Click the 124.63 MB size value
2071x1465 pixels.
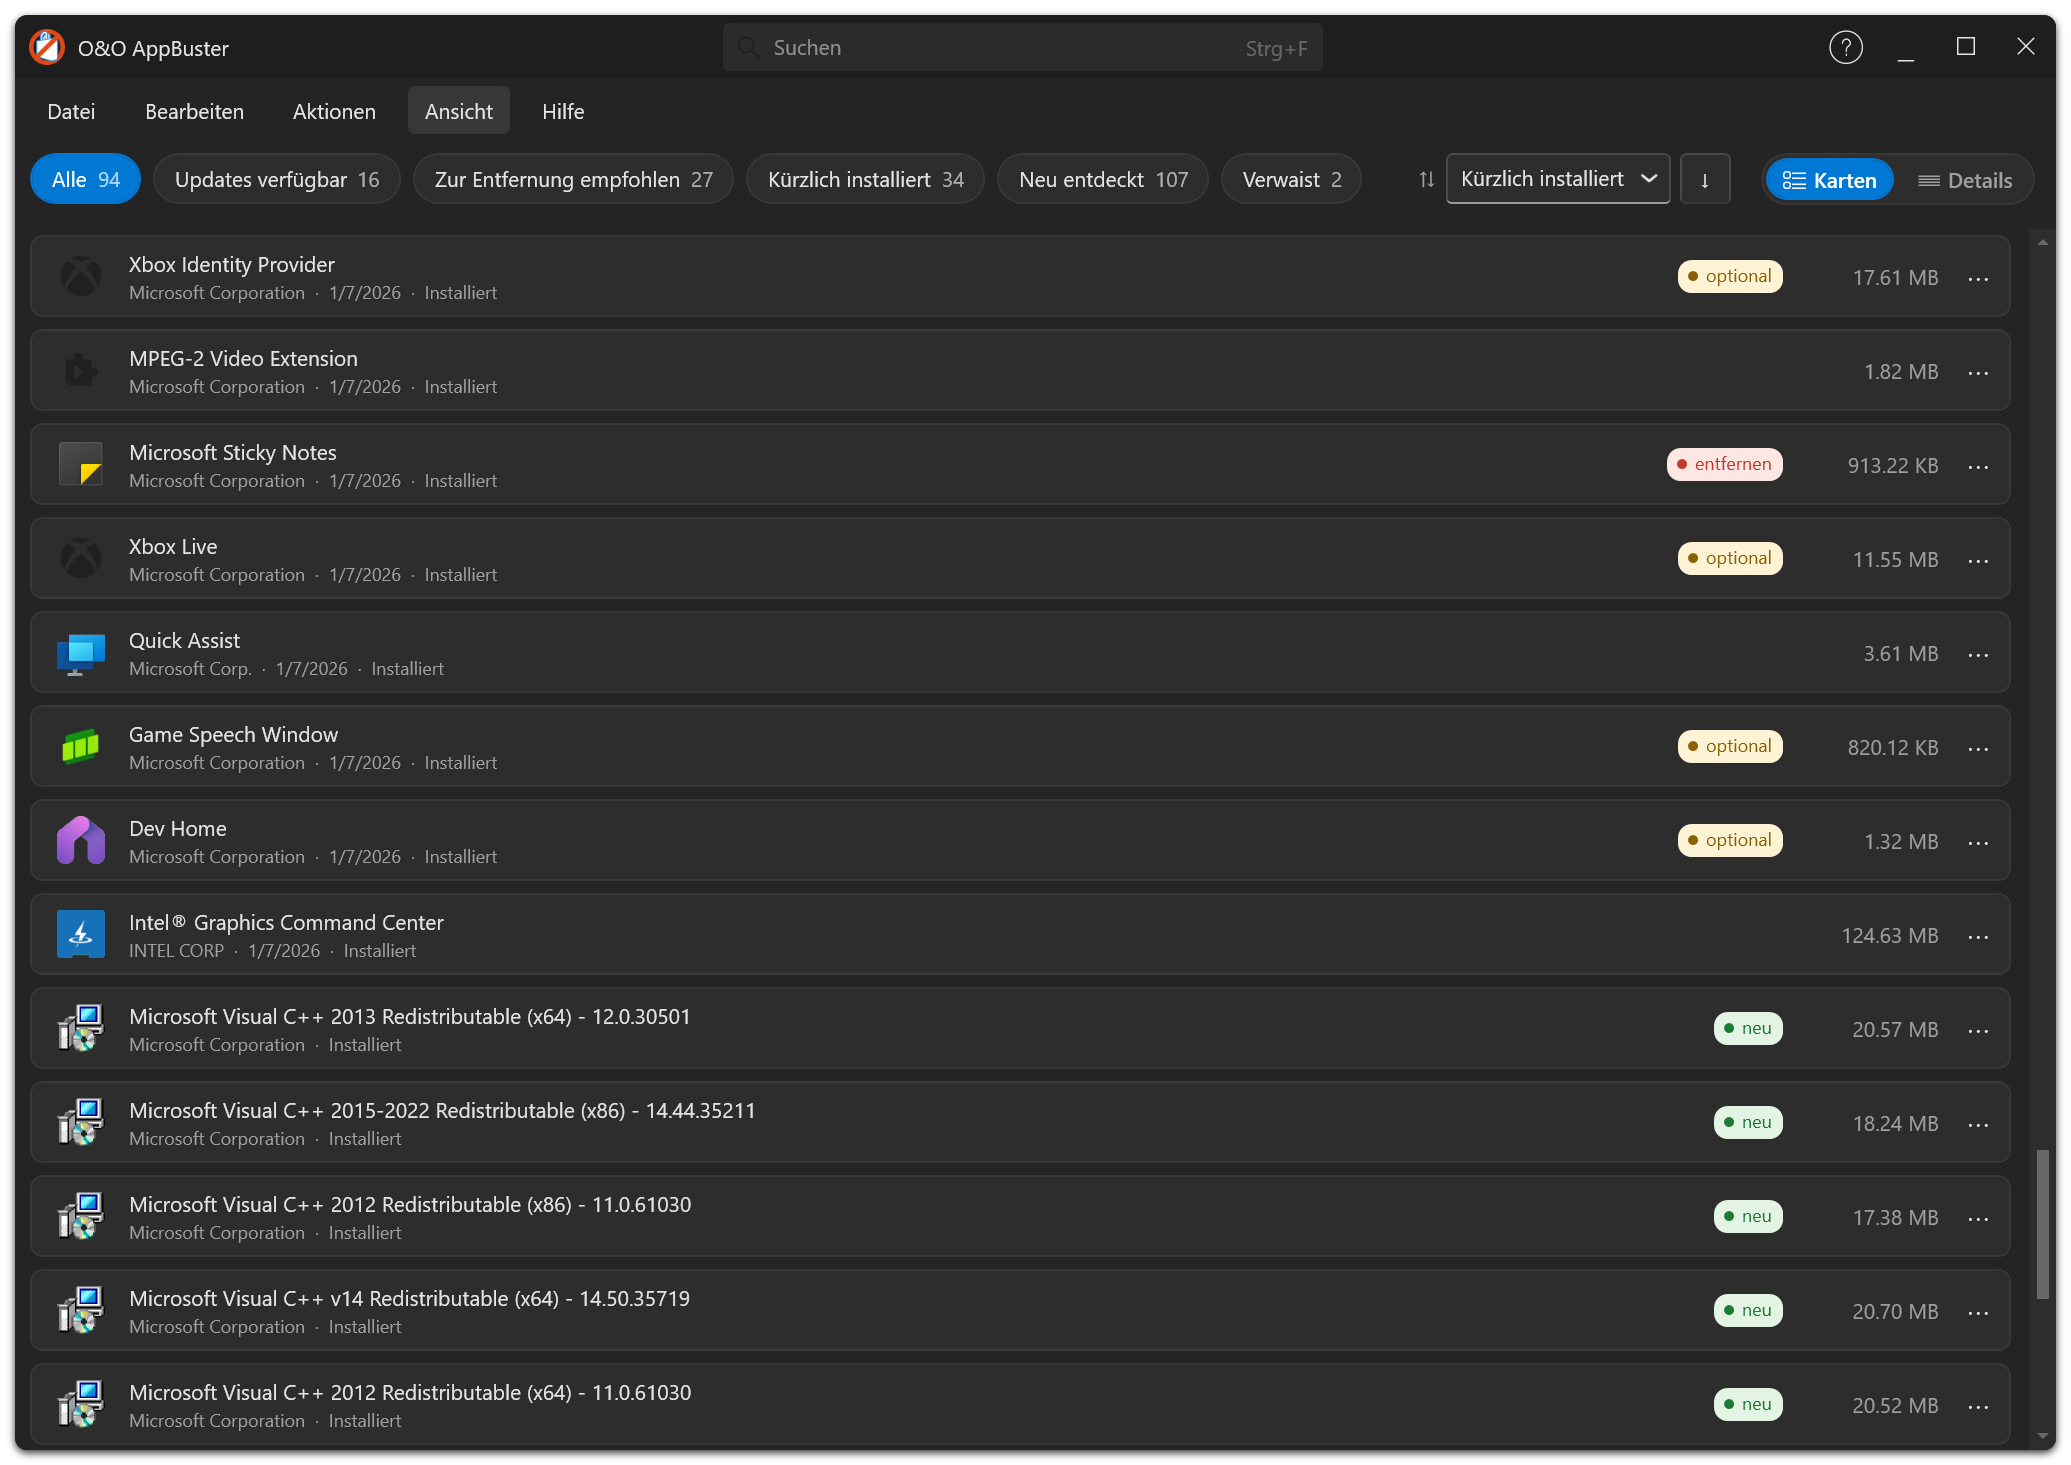[x=1890, y=935]
